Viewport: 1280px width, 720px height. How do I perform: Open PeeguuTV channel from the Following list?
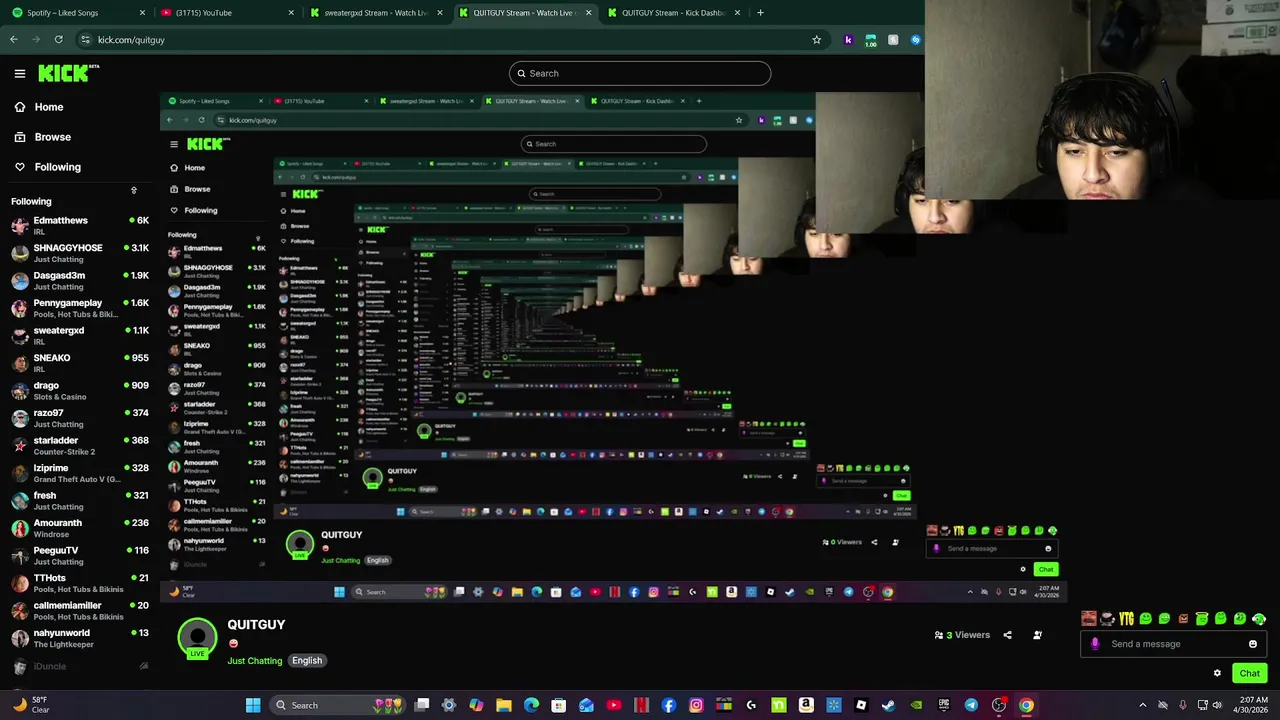pos(80,555)
